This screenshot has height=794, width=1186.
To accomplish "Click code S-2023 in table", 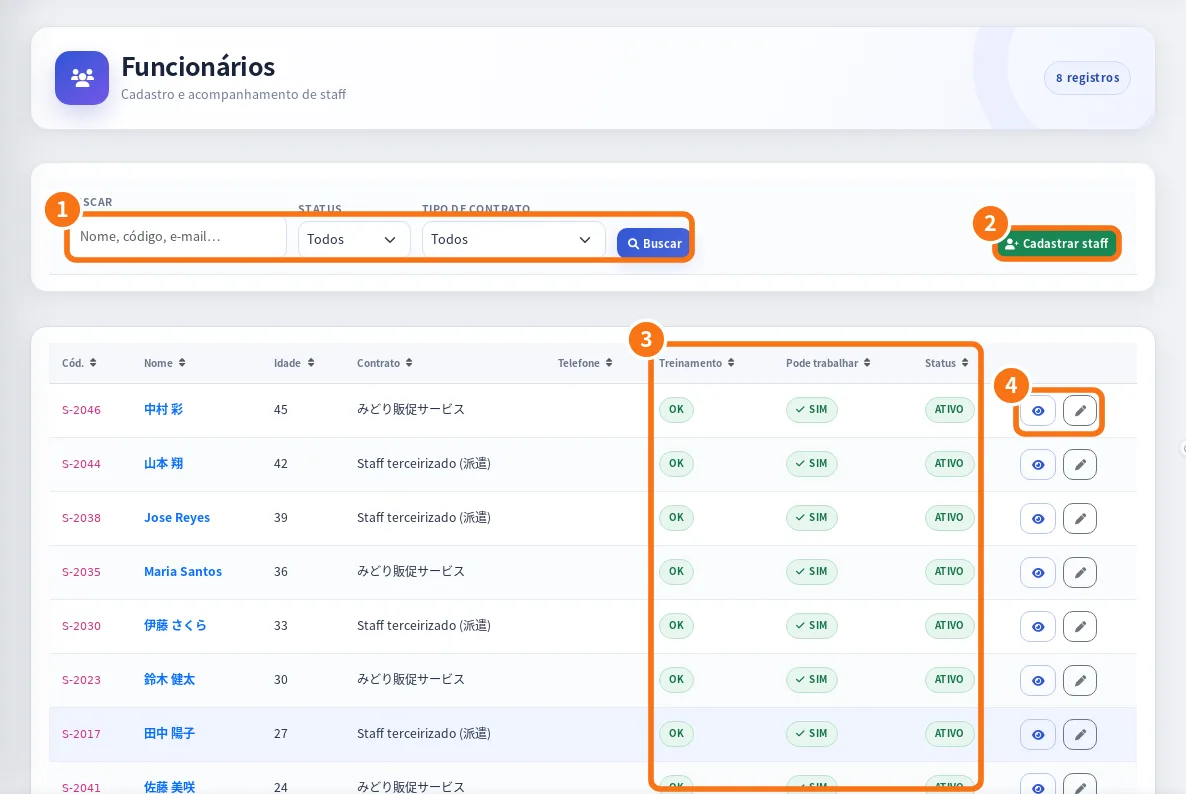I will pos(81,680).
